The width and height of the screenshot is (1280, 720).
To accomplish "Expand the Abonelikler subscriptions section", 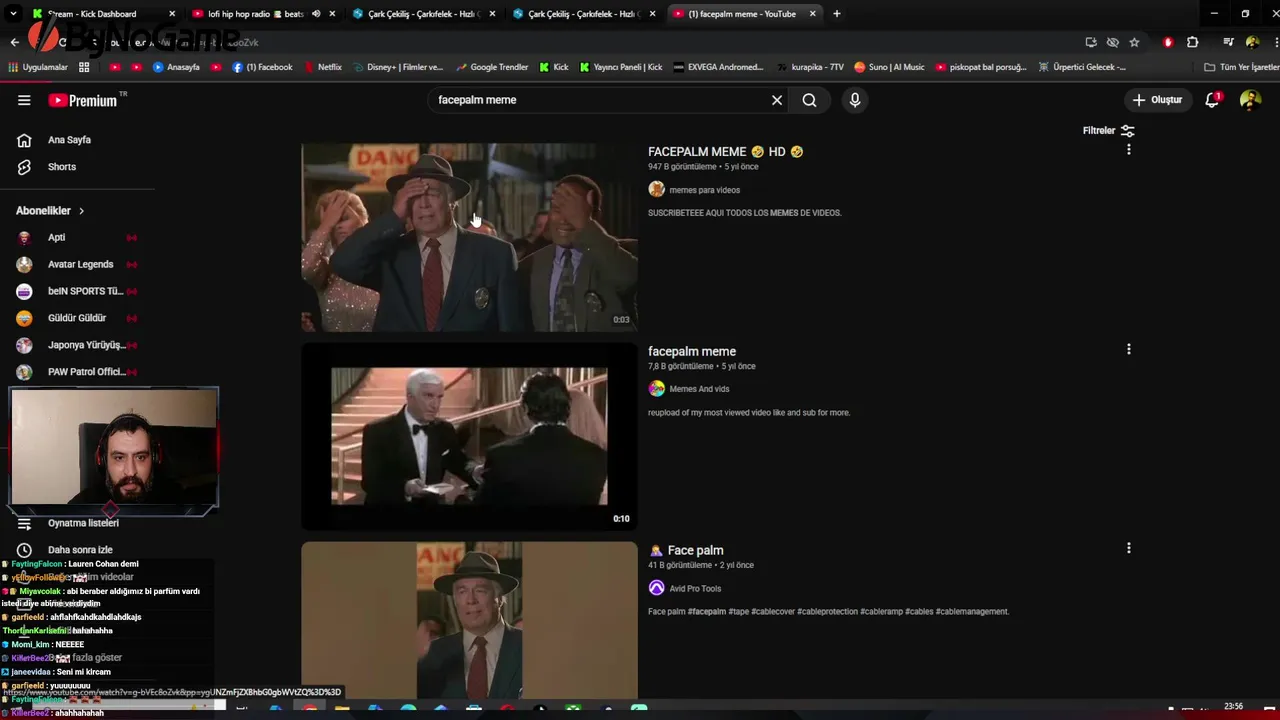I will click(x=50, y=211).
